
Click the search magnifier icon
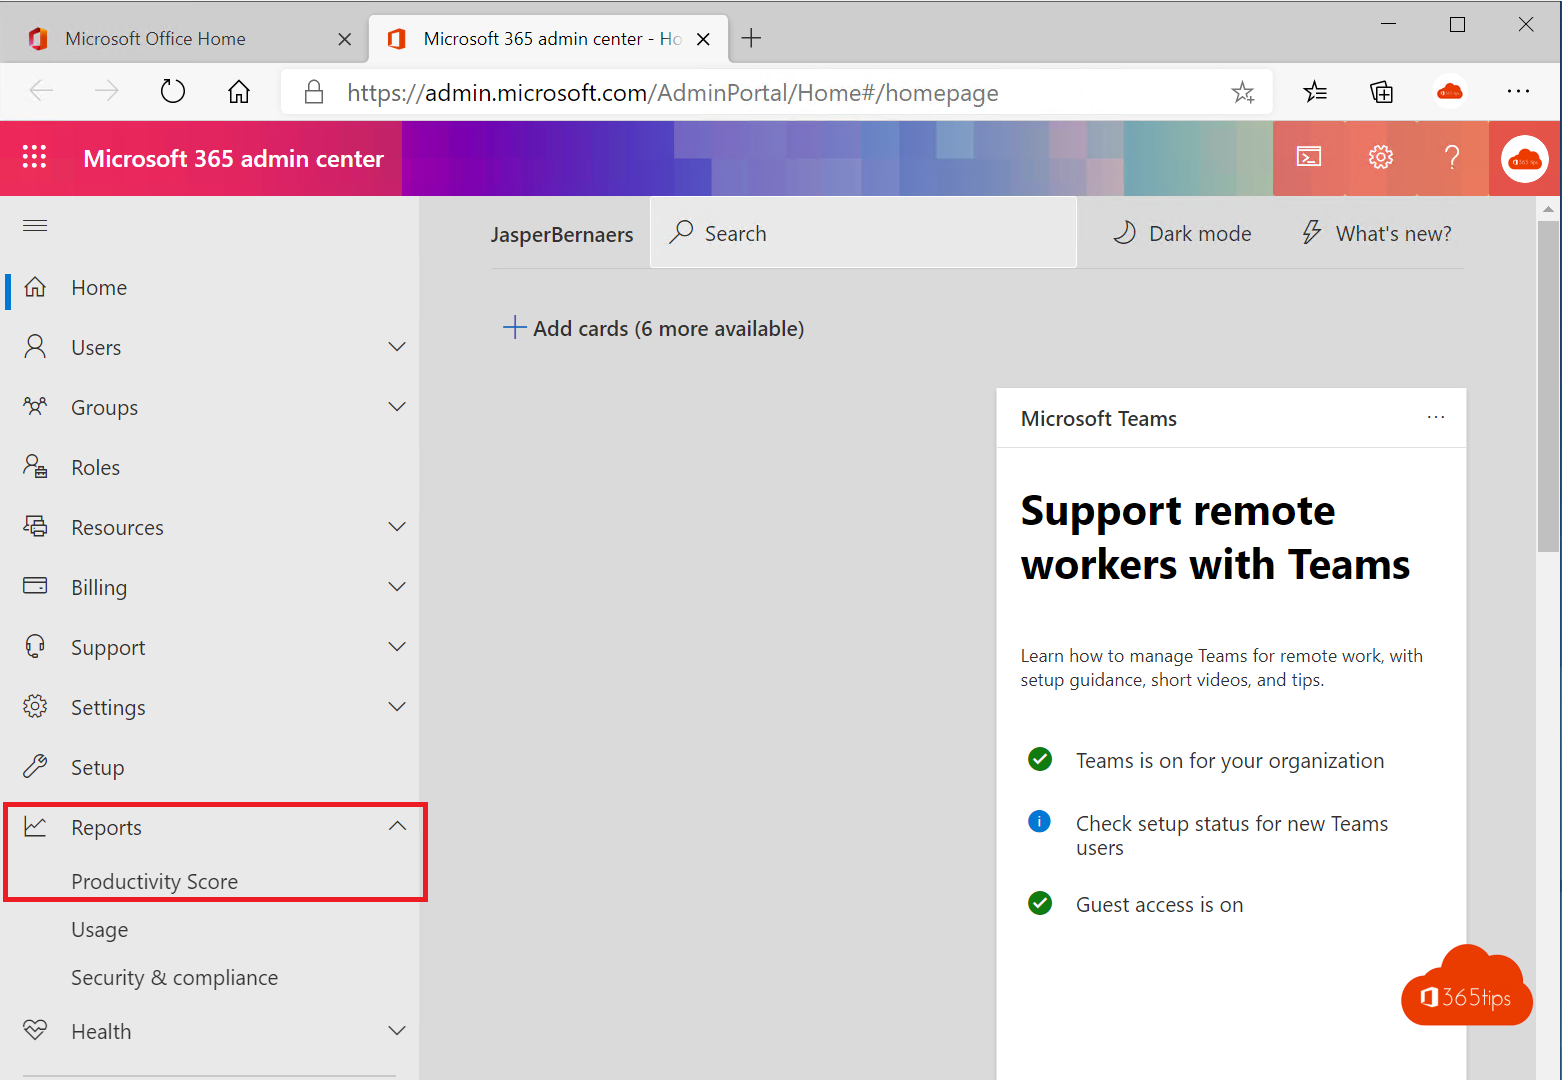tap(681, 232)
